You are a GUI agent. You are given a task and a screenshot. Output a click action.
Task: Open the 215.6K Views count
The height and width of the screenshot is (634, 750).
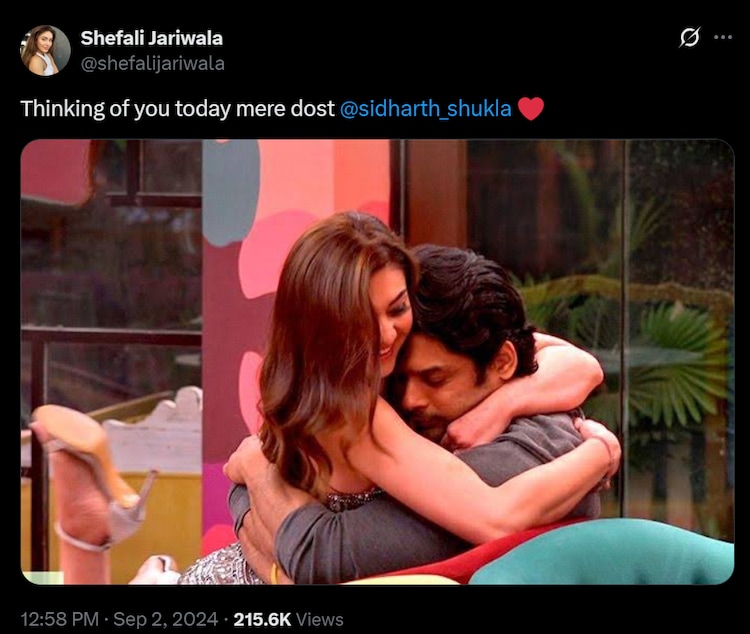tap(288, 619)
